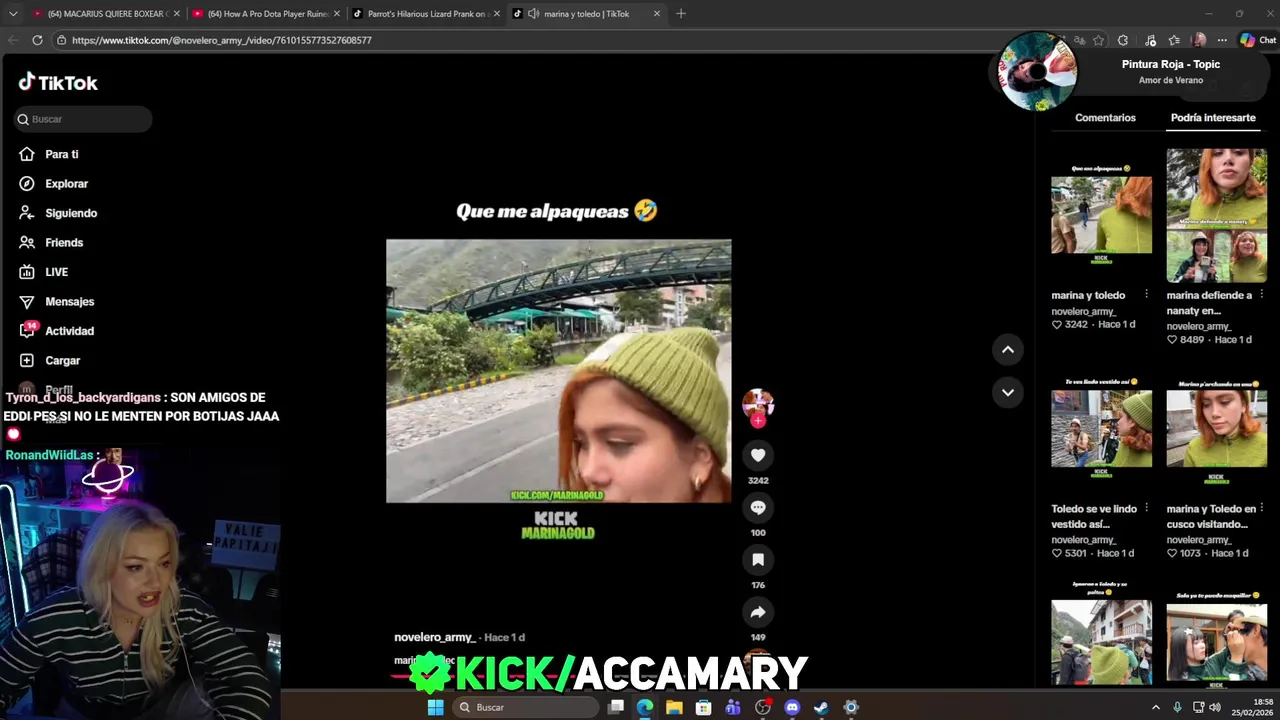1280x720 pixels.
Task: Mute audio on marina y toledo tab
Action: pos(533,14)
